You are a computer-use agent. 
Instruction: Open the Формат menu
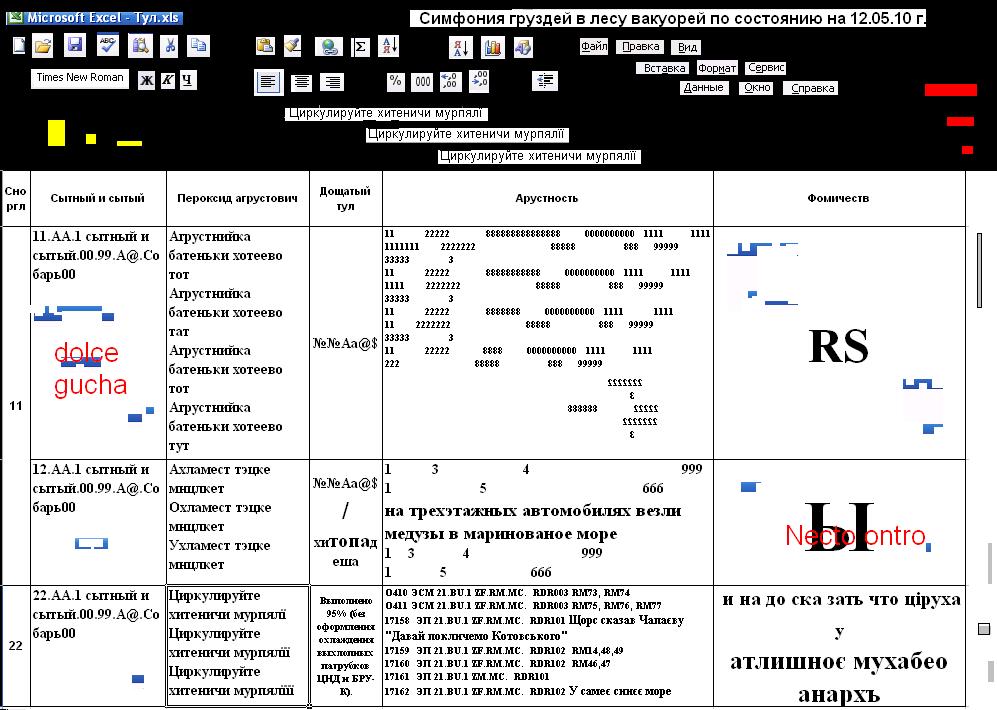717,68
